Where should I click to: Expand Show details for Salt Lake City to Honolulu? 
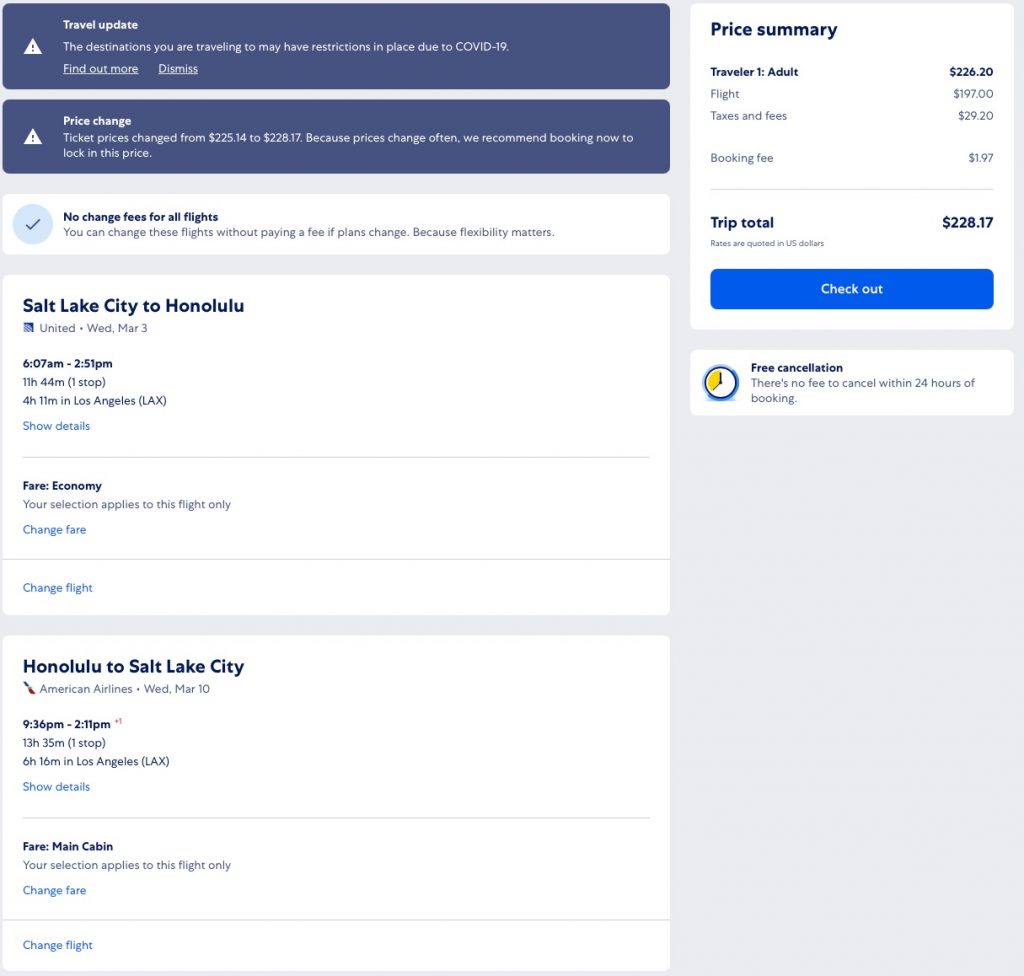(56, 426)
